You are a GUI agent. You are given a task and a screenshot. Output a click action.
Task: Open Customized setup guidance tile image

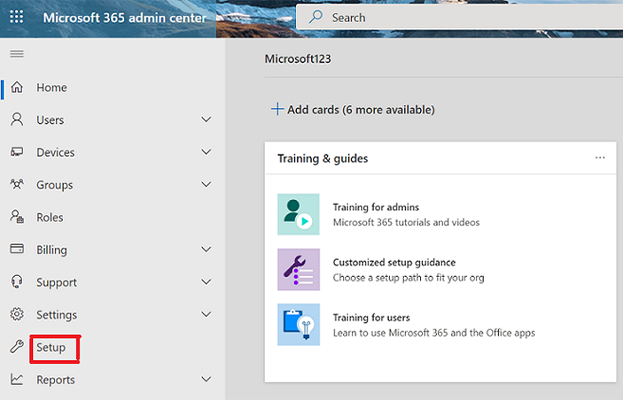pyautogui.click(x=298, y=270)
